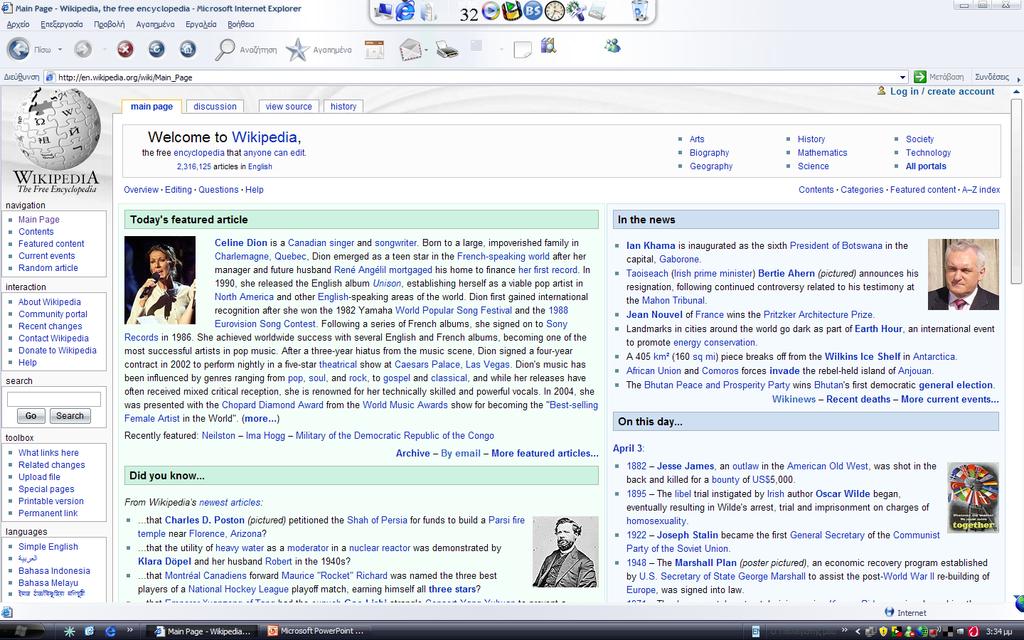
Task: Open the All portals link
Action: (x=925, y=166)
